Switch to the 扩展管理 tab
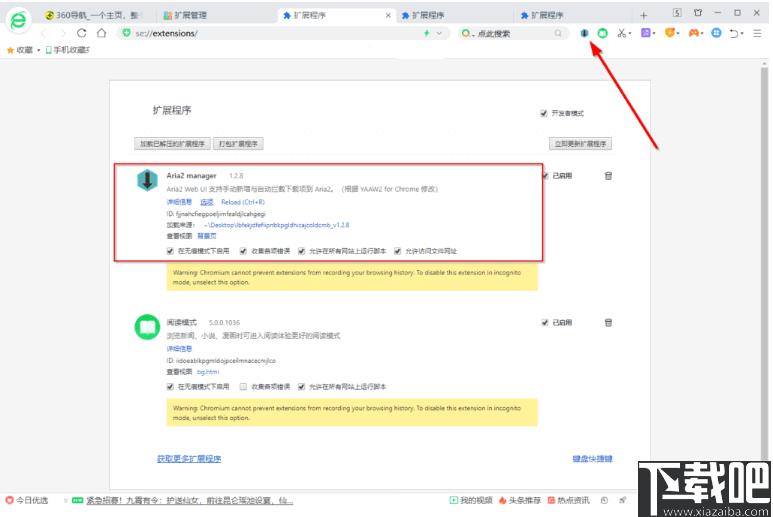The height and width of the screenshot is (517, 773). (x=217, y=15)
